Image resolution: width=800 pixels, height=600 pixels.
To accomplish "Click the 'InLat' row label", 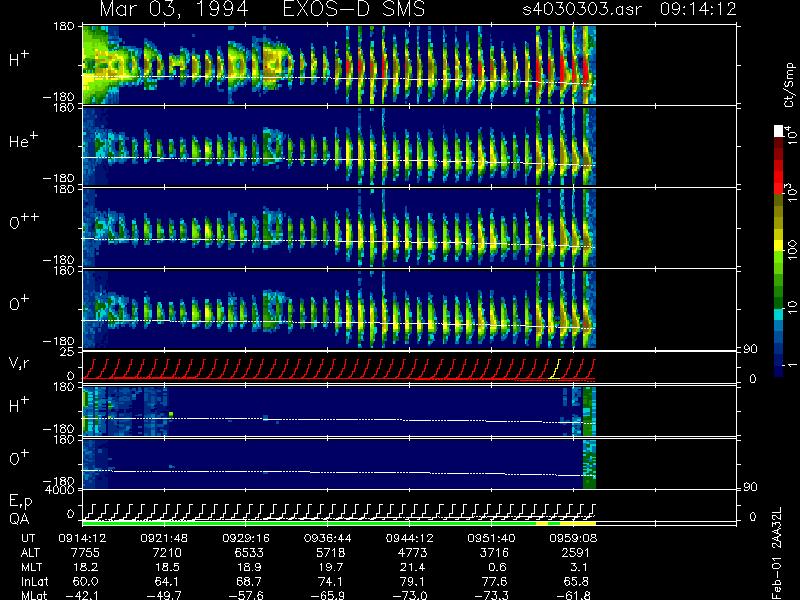I will pos(34,582).
